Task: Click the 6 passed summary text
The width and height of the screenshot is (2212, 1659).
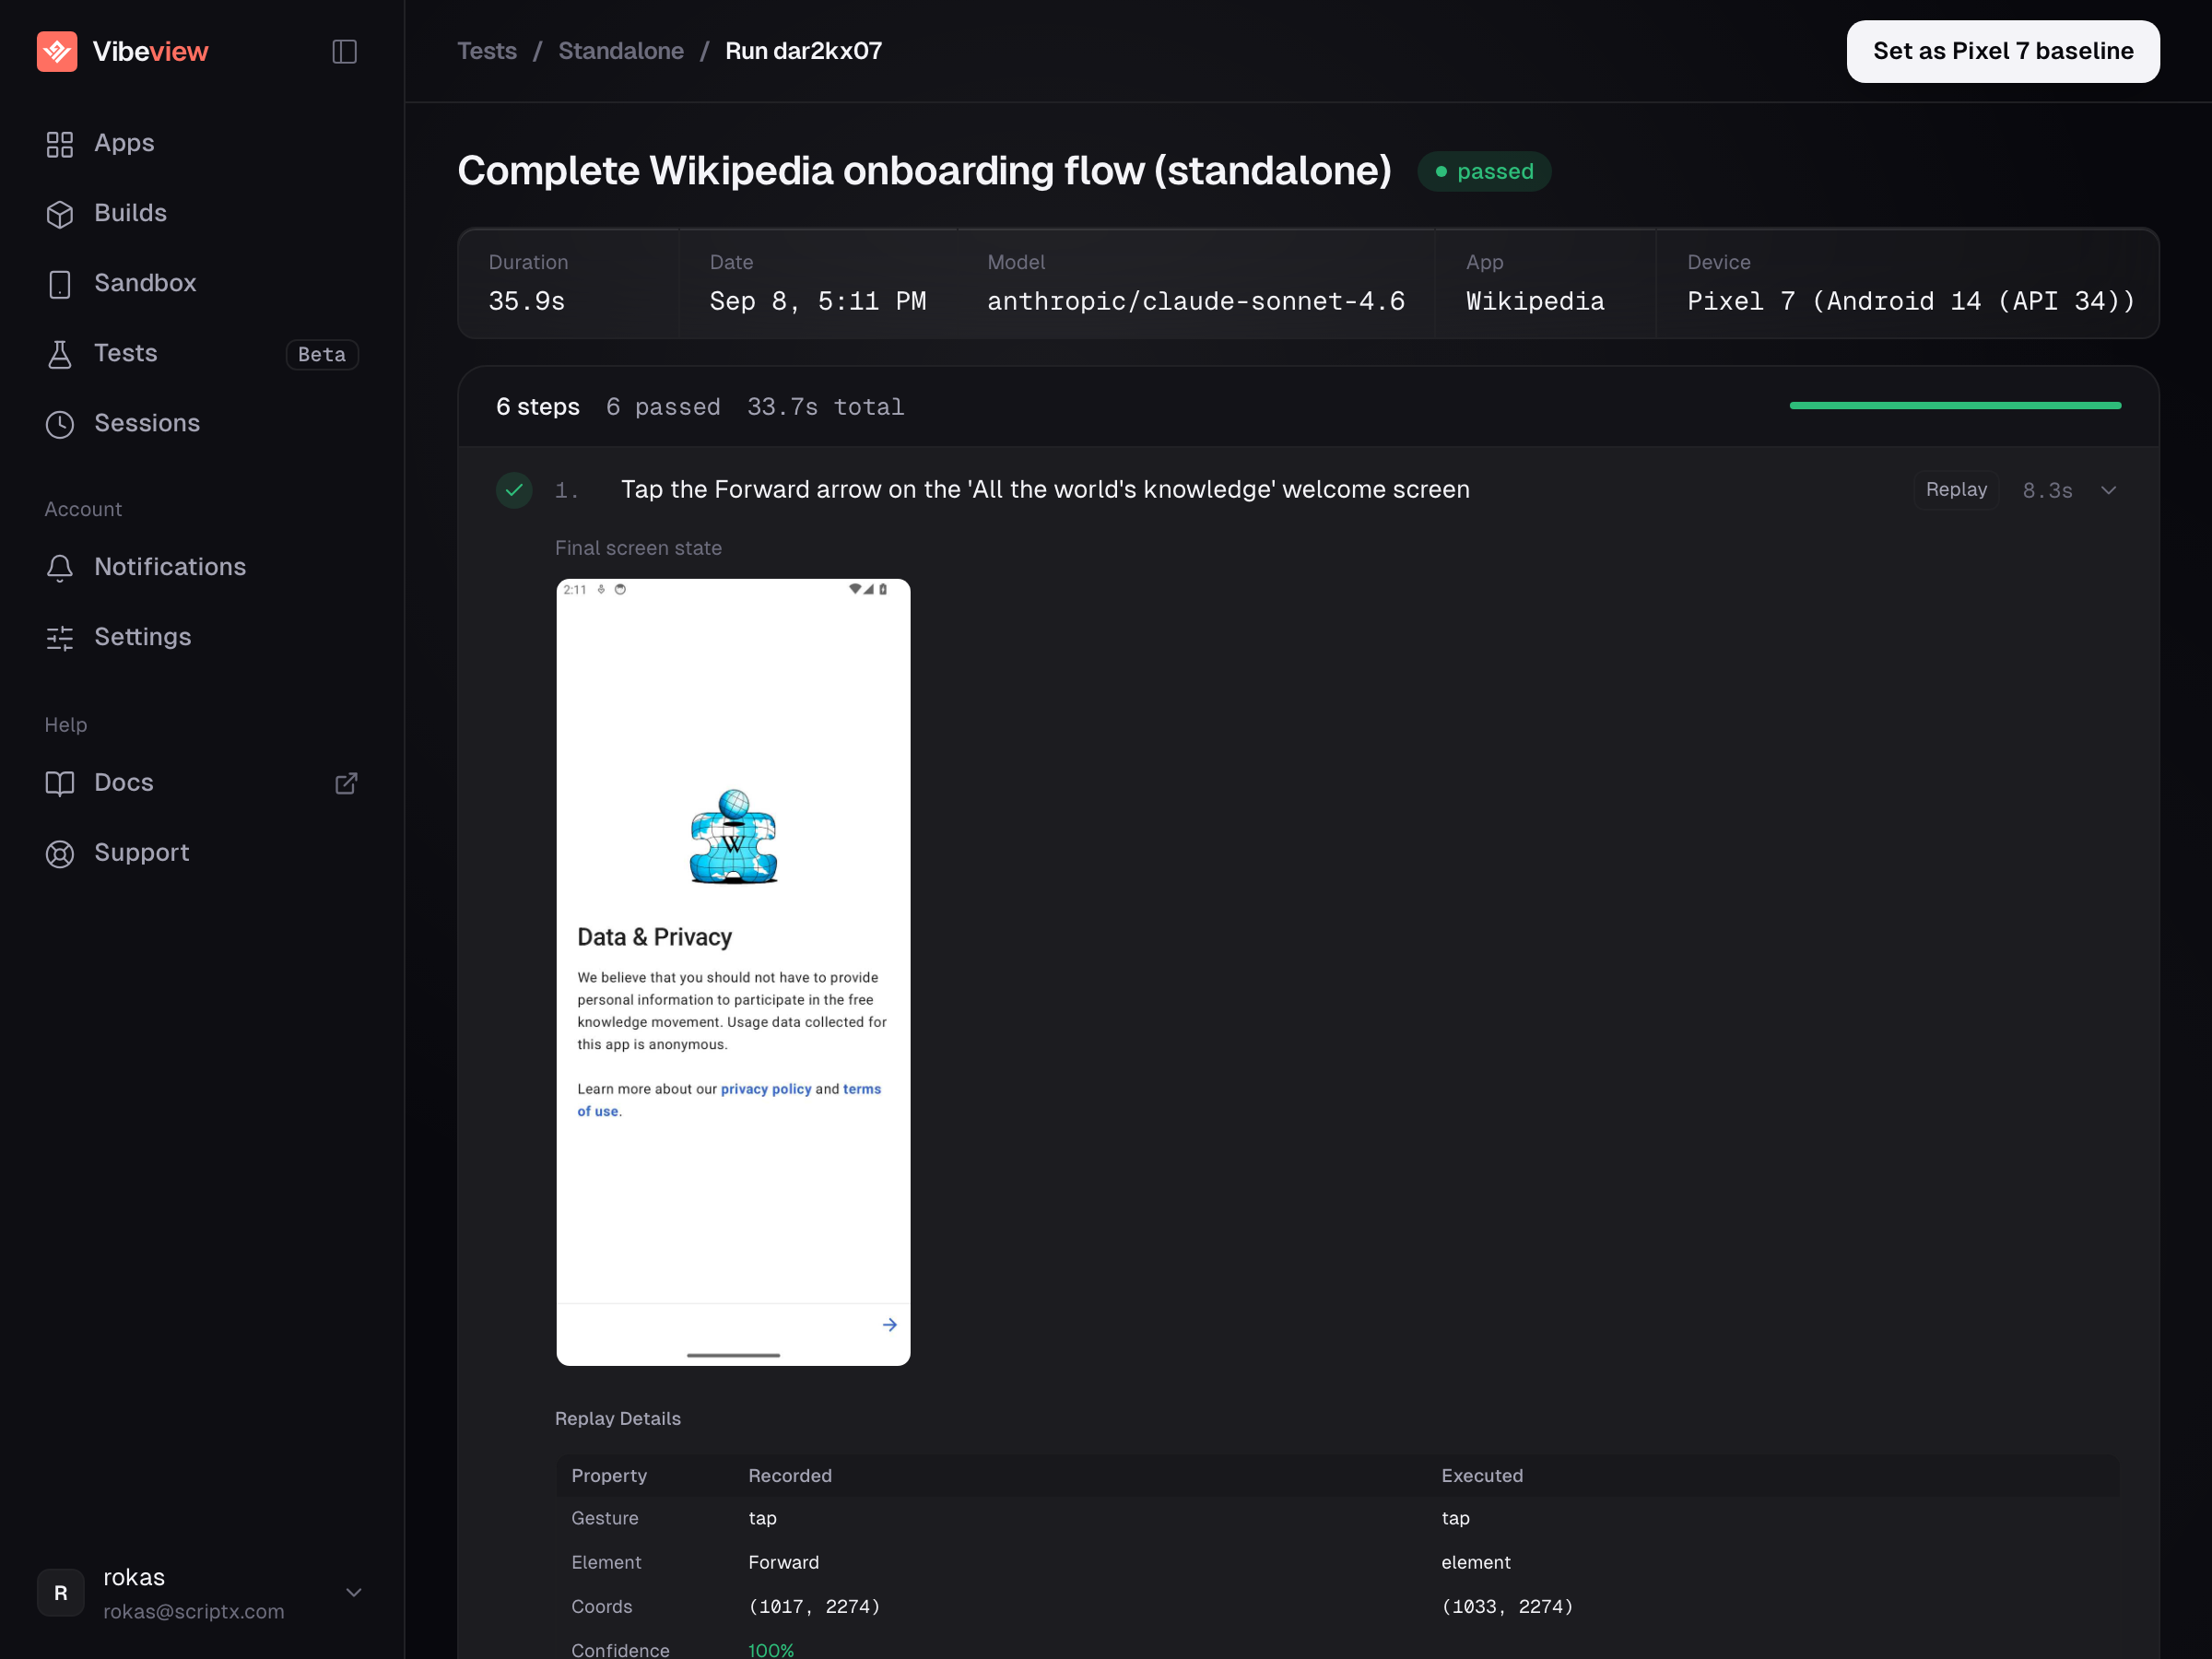Action: [x=663, y=407]
